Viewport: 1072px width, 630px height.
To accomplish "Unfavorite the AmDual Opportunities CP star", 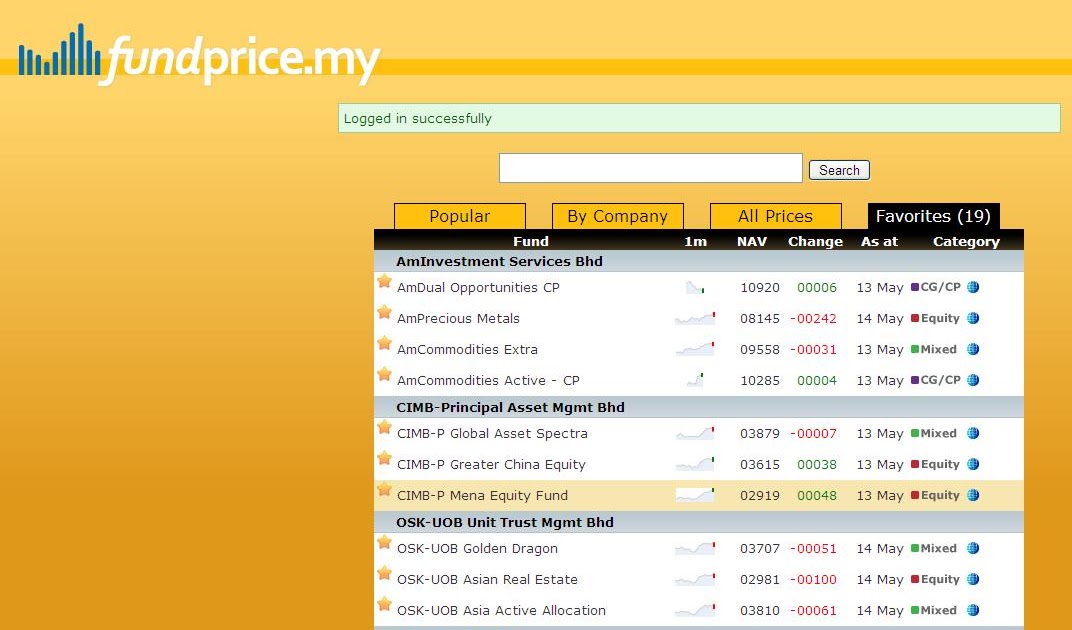I will tap(384, 280).
